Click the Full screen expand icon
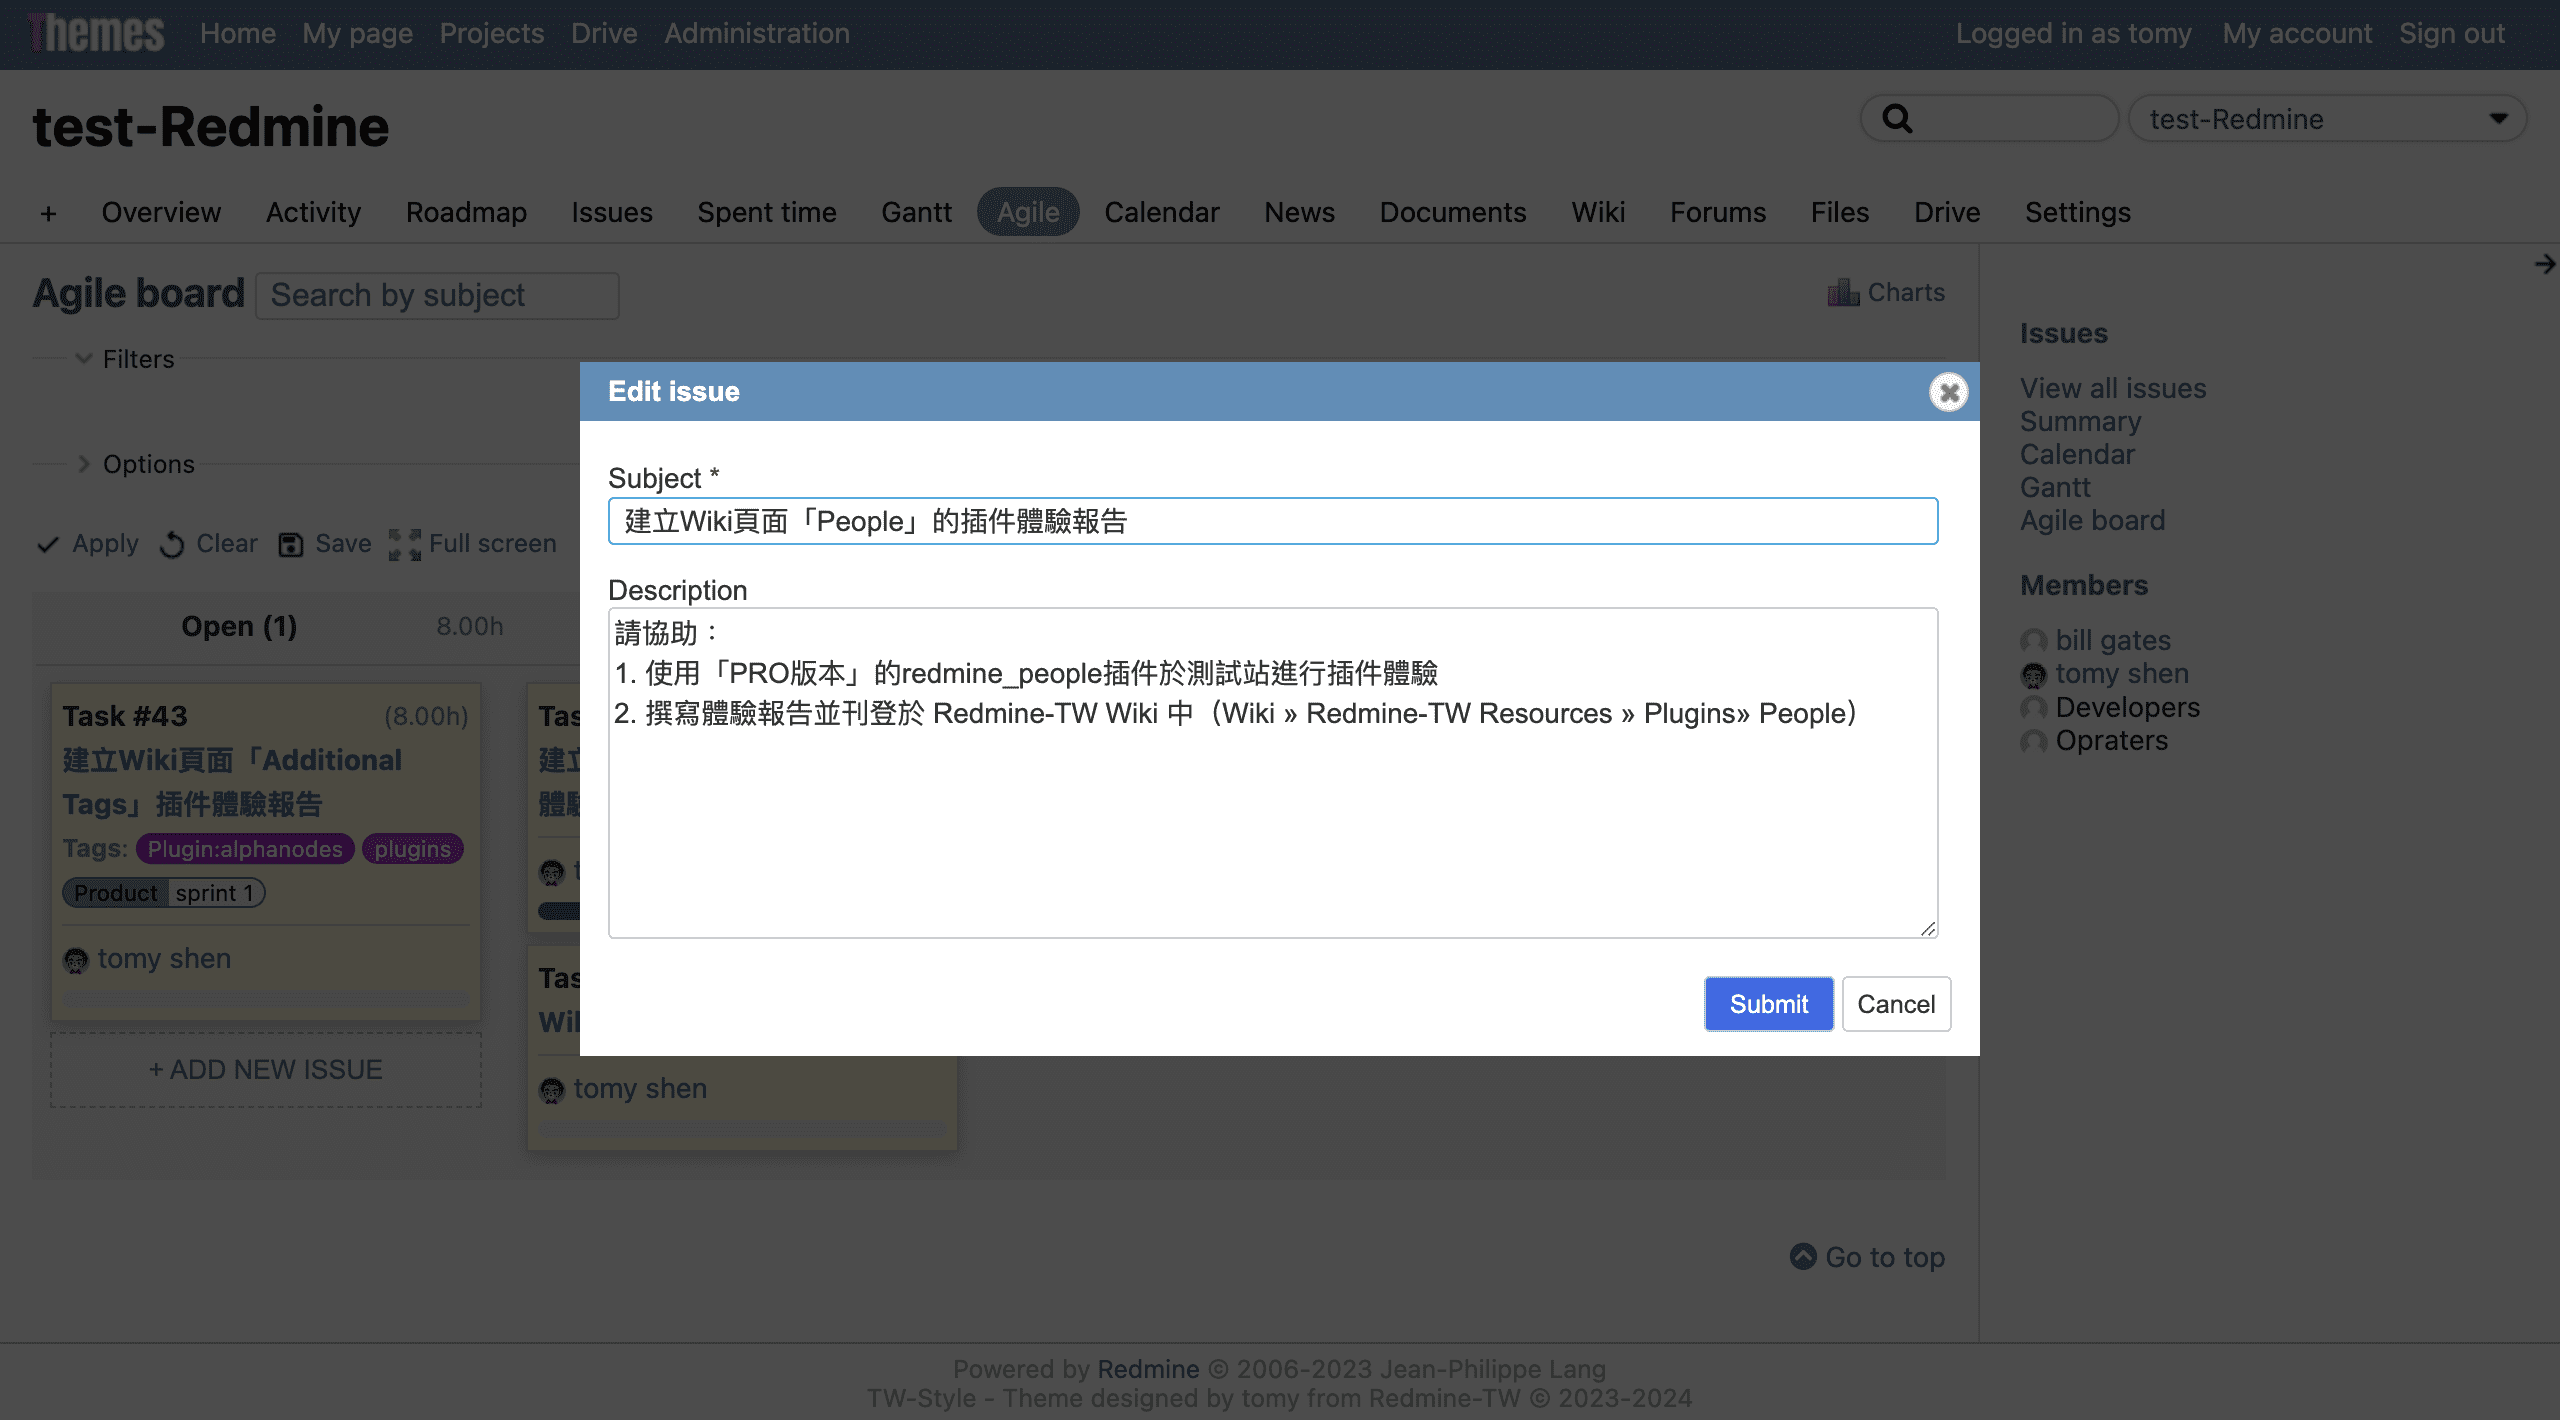The image size is (2560, 1420). click(404, 544)
